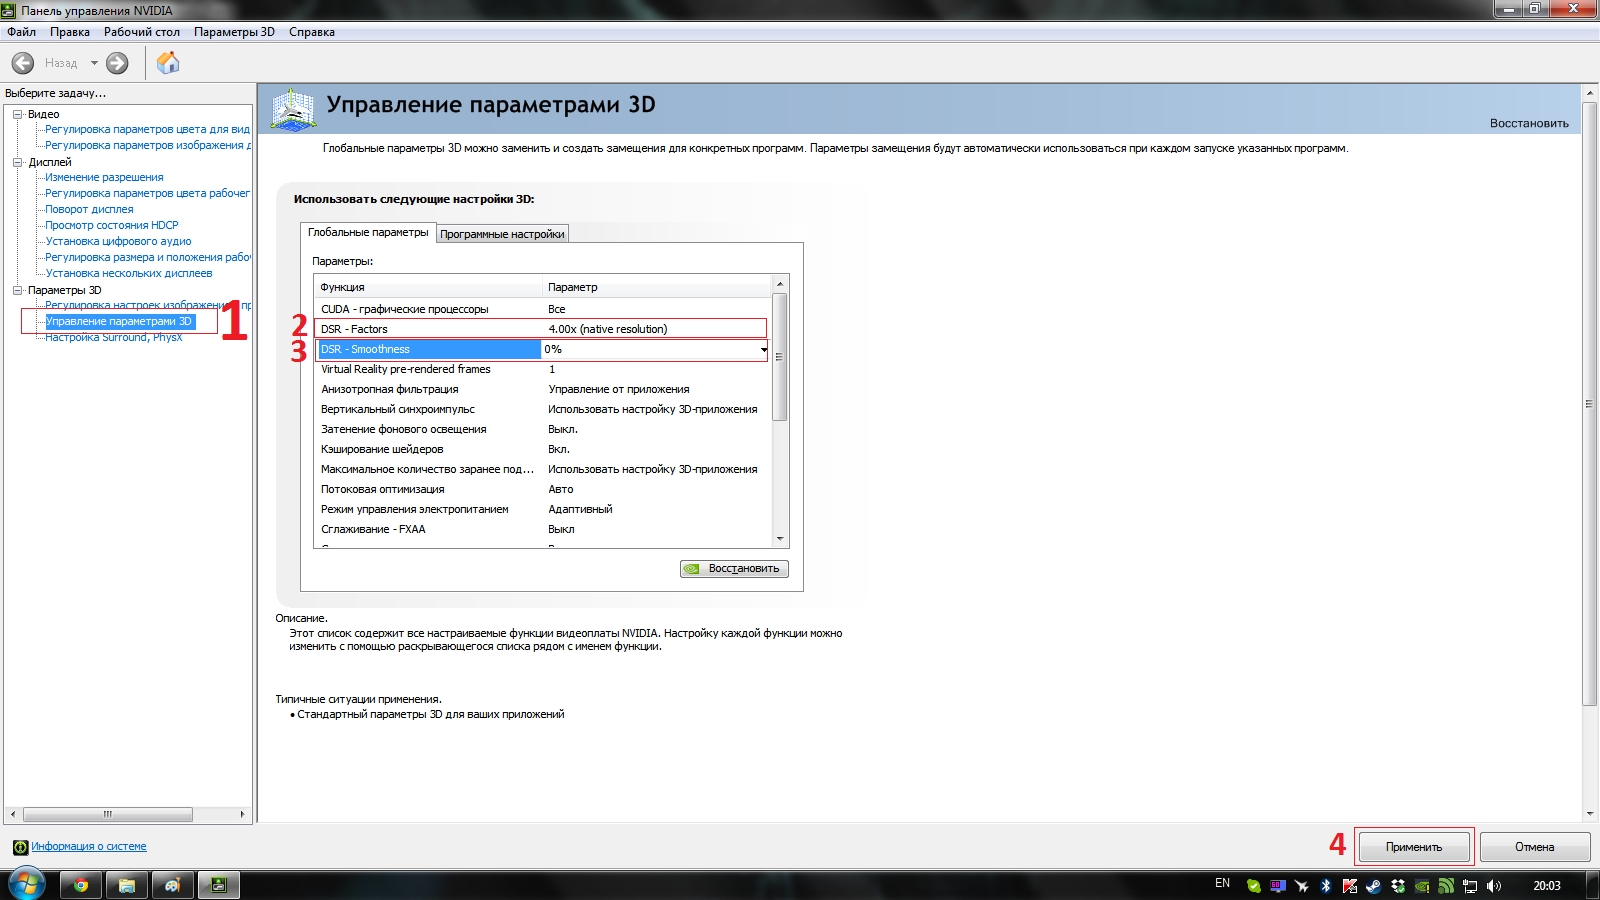Click the Forward arrow button

117,63
